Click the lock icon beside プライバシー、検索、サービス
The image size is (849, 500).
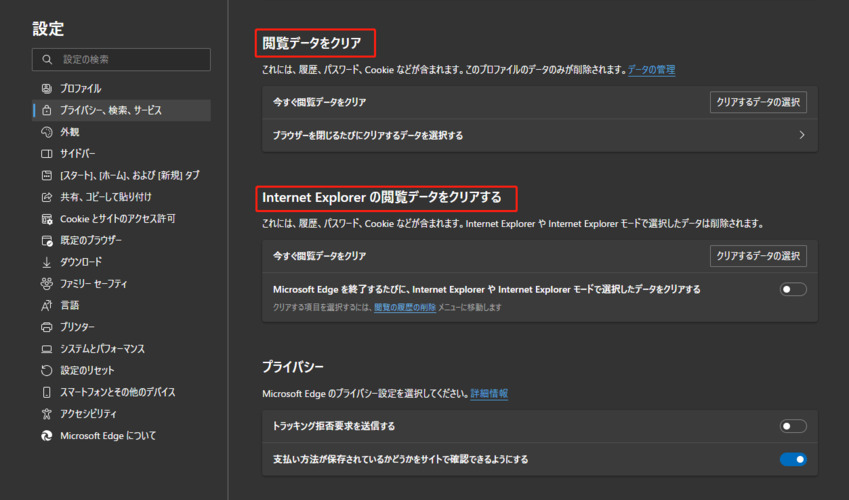[47, 110]
